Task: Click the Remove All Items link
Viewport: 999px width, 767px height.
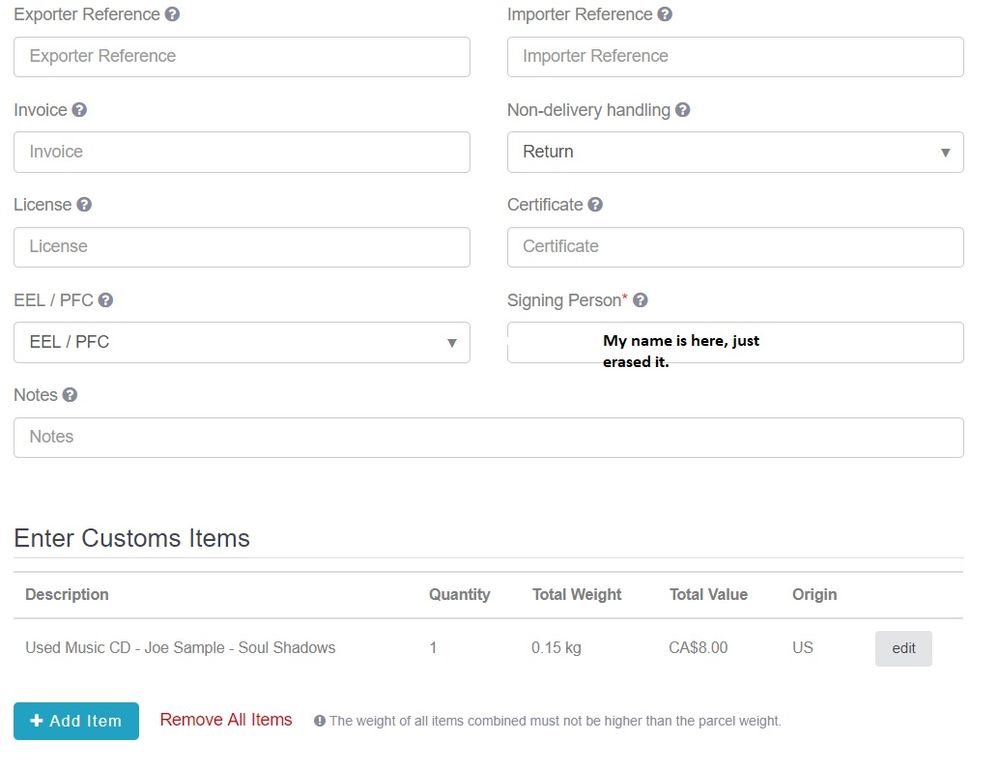Action: (226, 720)
